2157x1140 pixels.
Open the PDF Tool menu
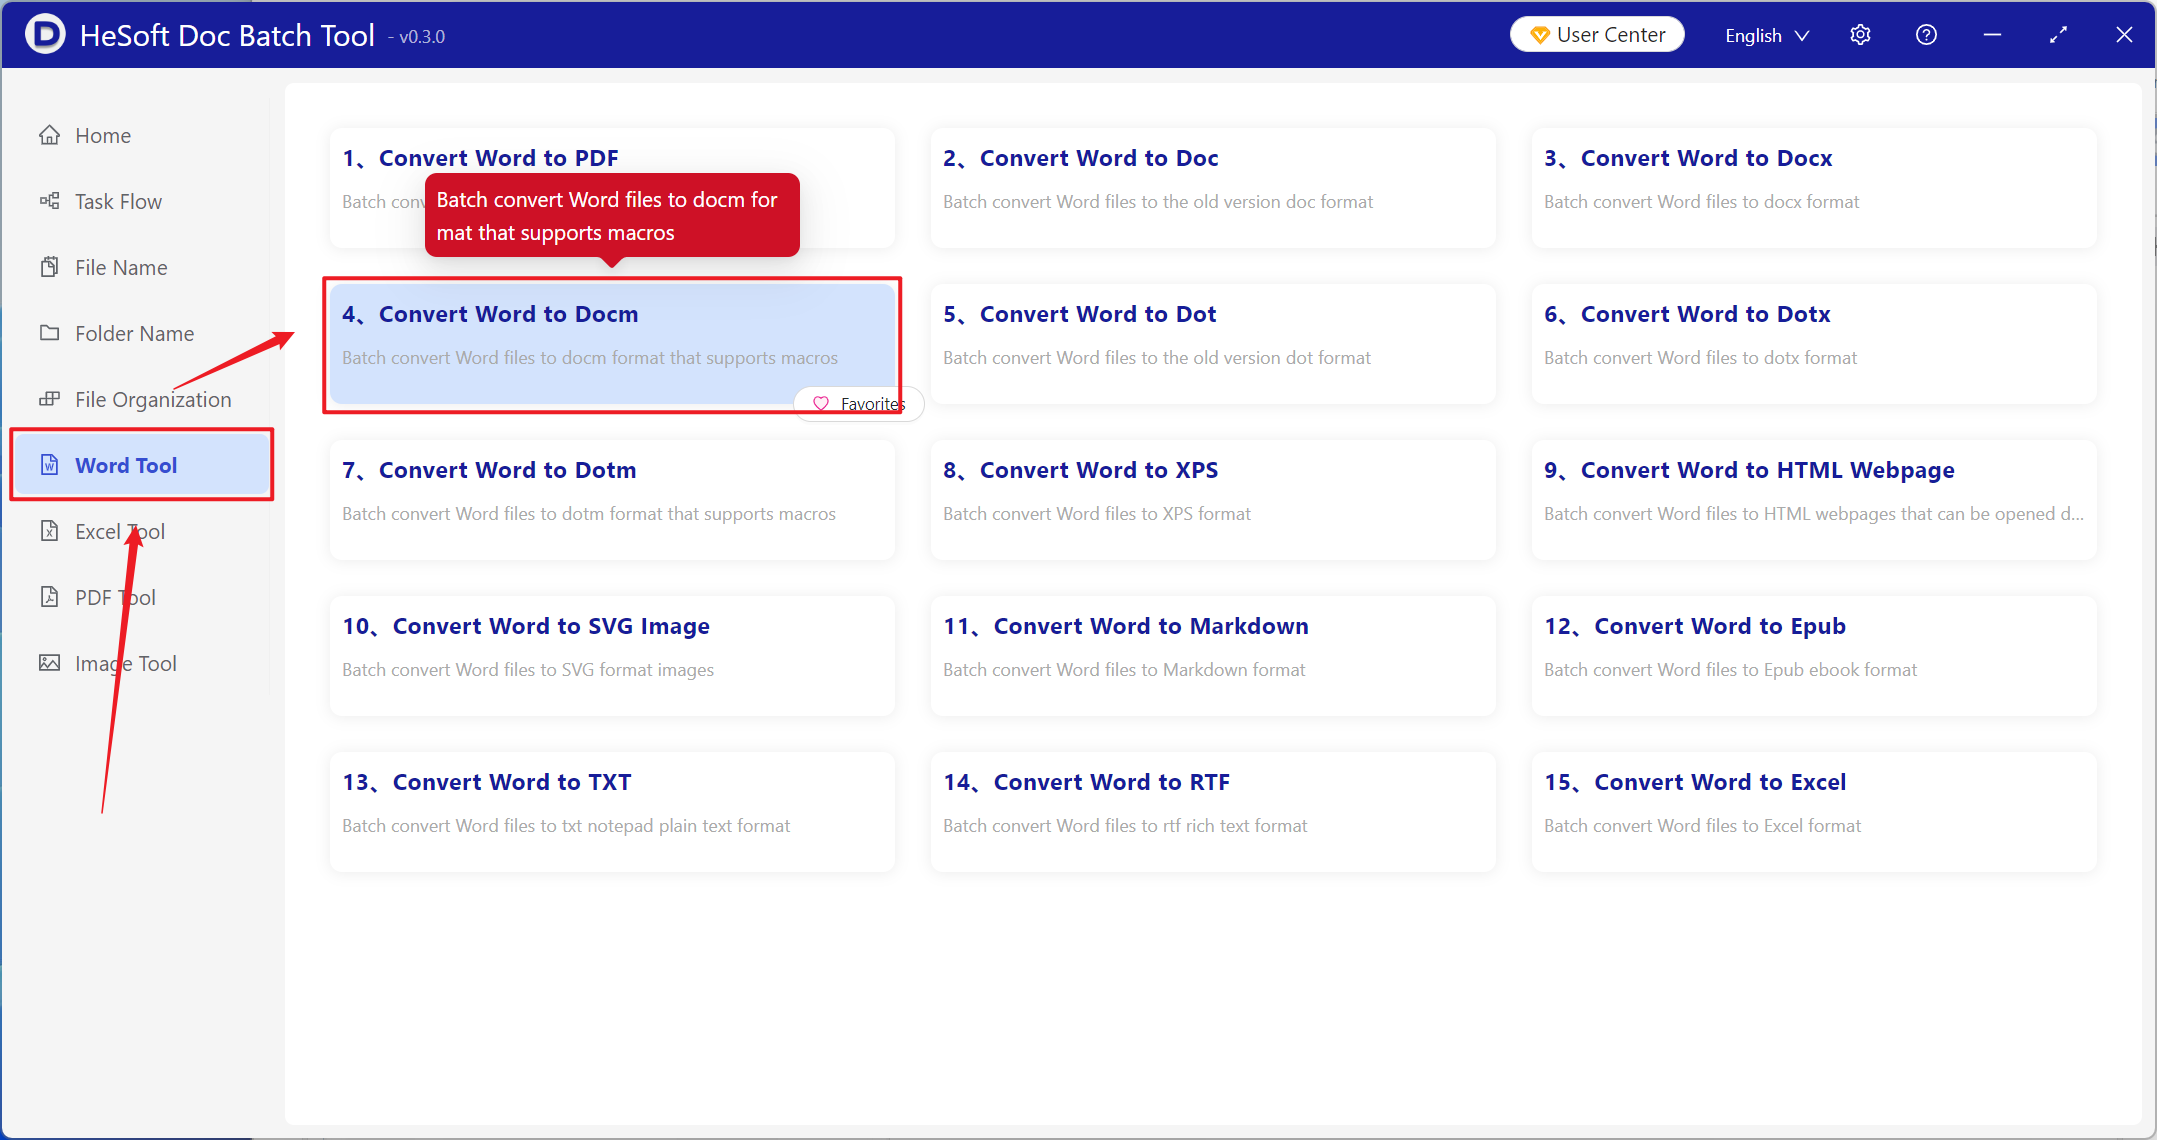coord(142,597)
